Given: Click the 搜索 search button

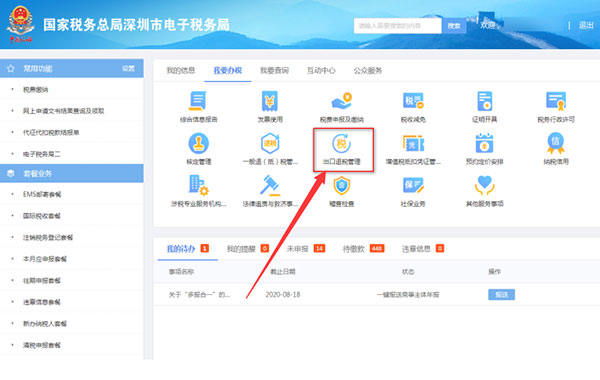Looking at the screenshot, I should [x=454, y=26].
